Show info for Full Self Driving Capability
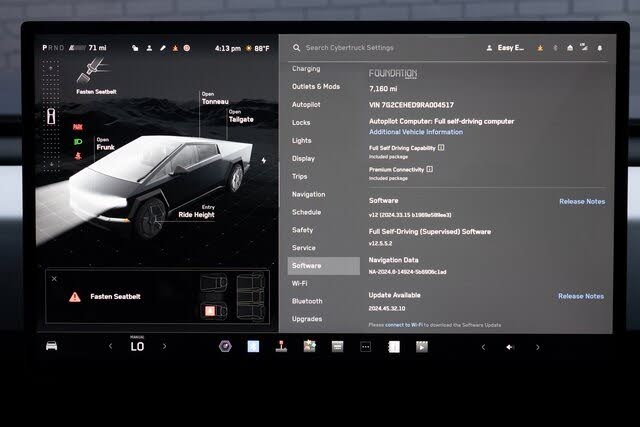This screenshot has width=640, height=427. point(441,148)
